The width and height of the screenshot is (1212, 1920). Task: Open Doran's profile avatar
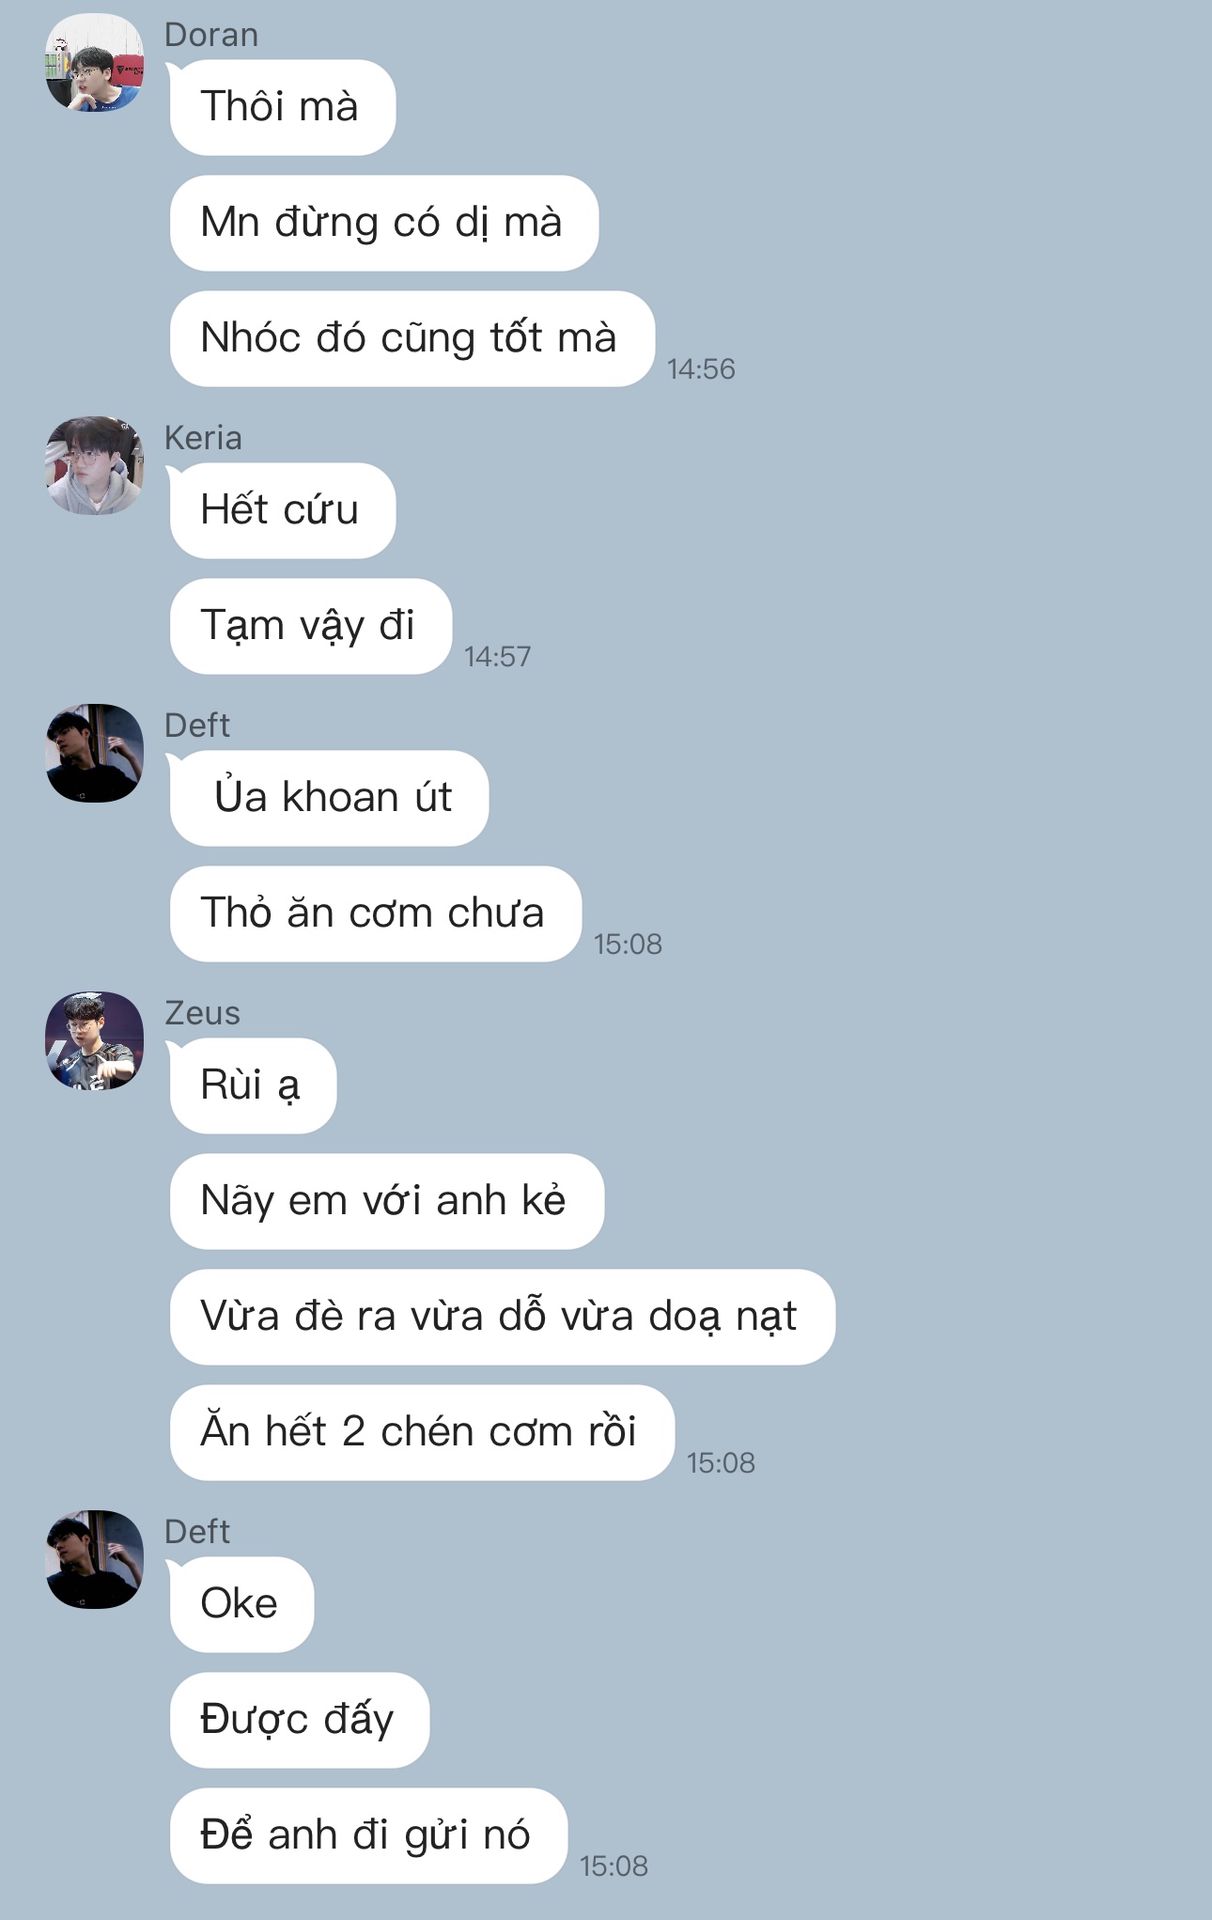click(x=95, y=62)
